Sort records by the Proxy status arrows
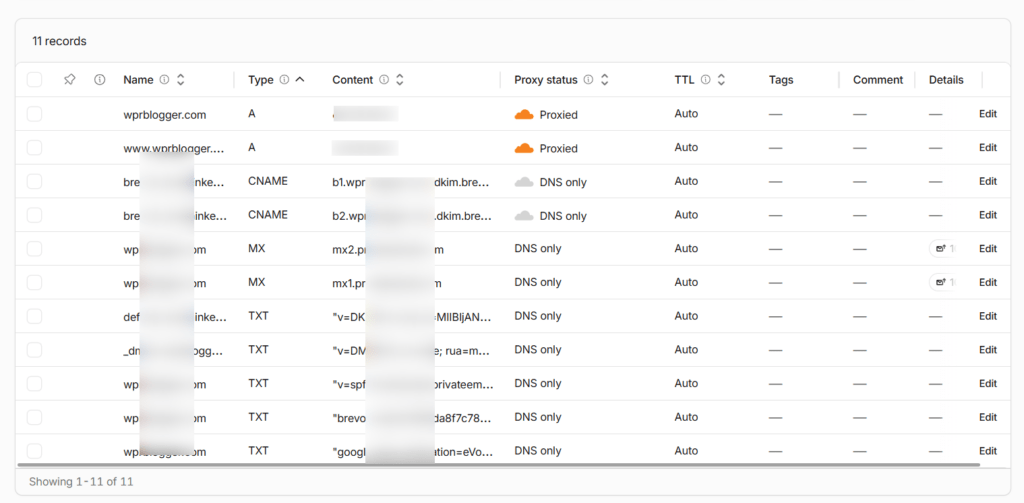The height and width of the screenshot is (503, 1024). (x=605, y=80)
